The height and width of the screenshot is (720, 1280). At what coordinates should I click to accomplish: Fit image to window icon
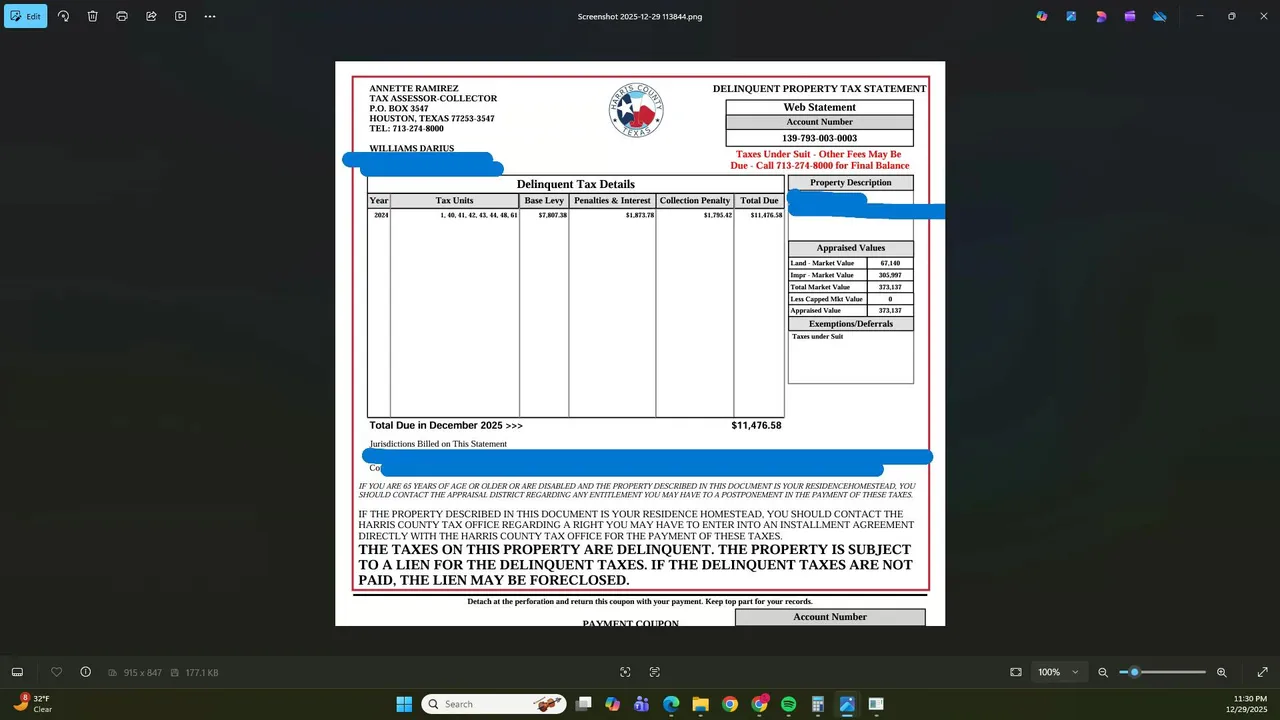1016,672
